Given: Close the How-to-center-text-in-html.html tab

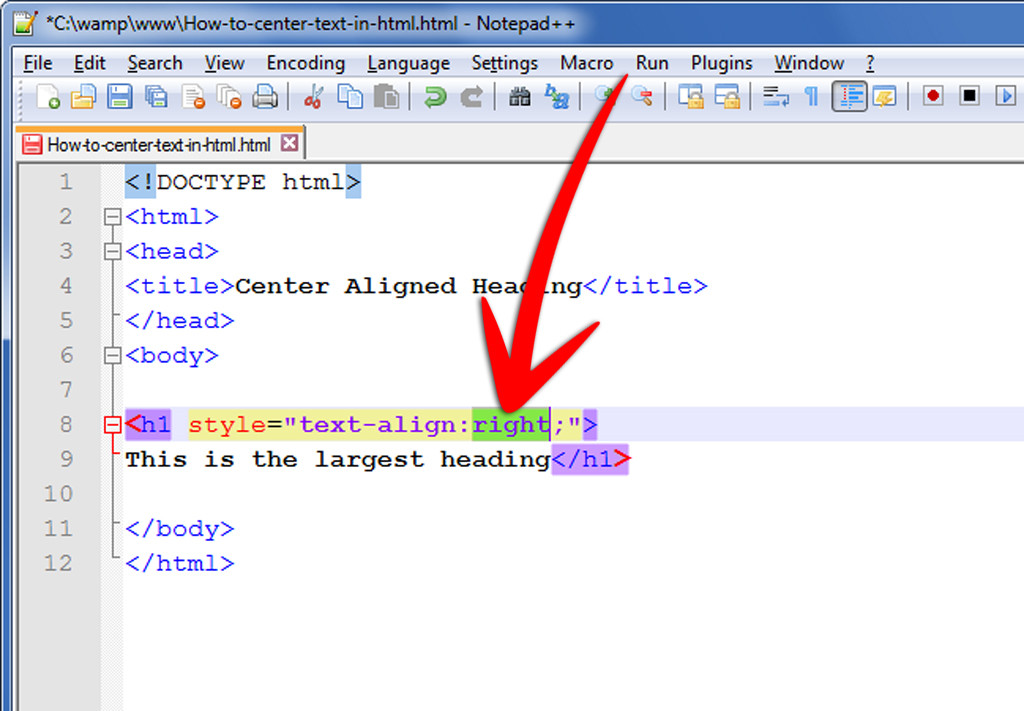Looking at the screenshot, I should (x=289, y=144).
